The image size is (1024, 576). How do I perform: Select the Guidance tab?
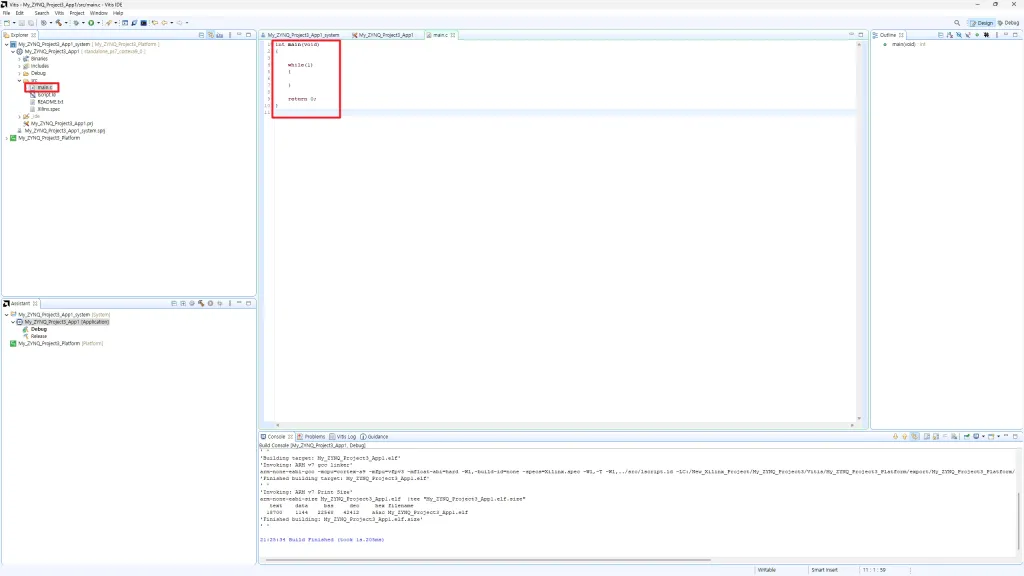[374, 437]
